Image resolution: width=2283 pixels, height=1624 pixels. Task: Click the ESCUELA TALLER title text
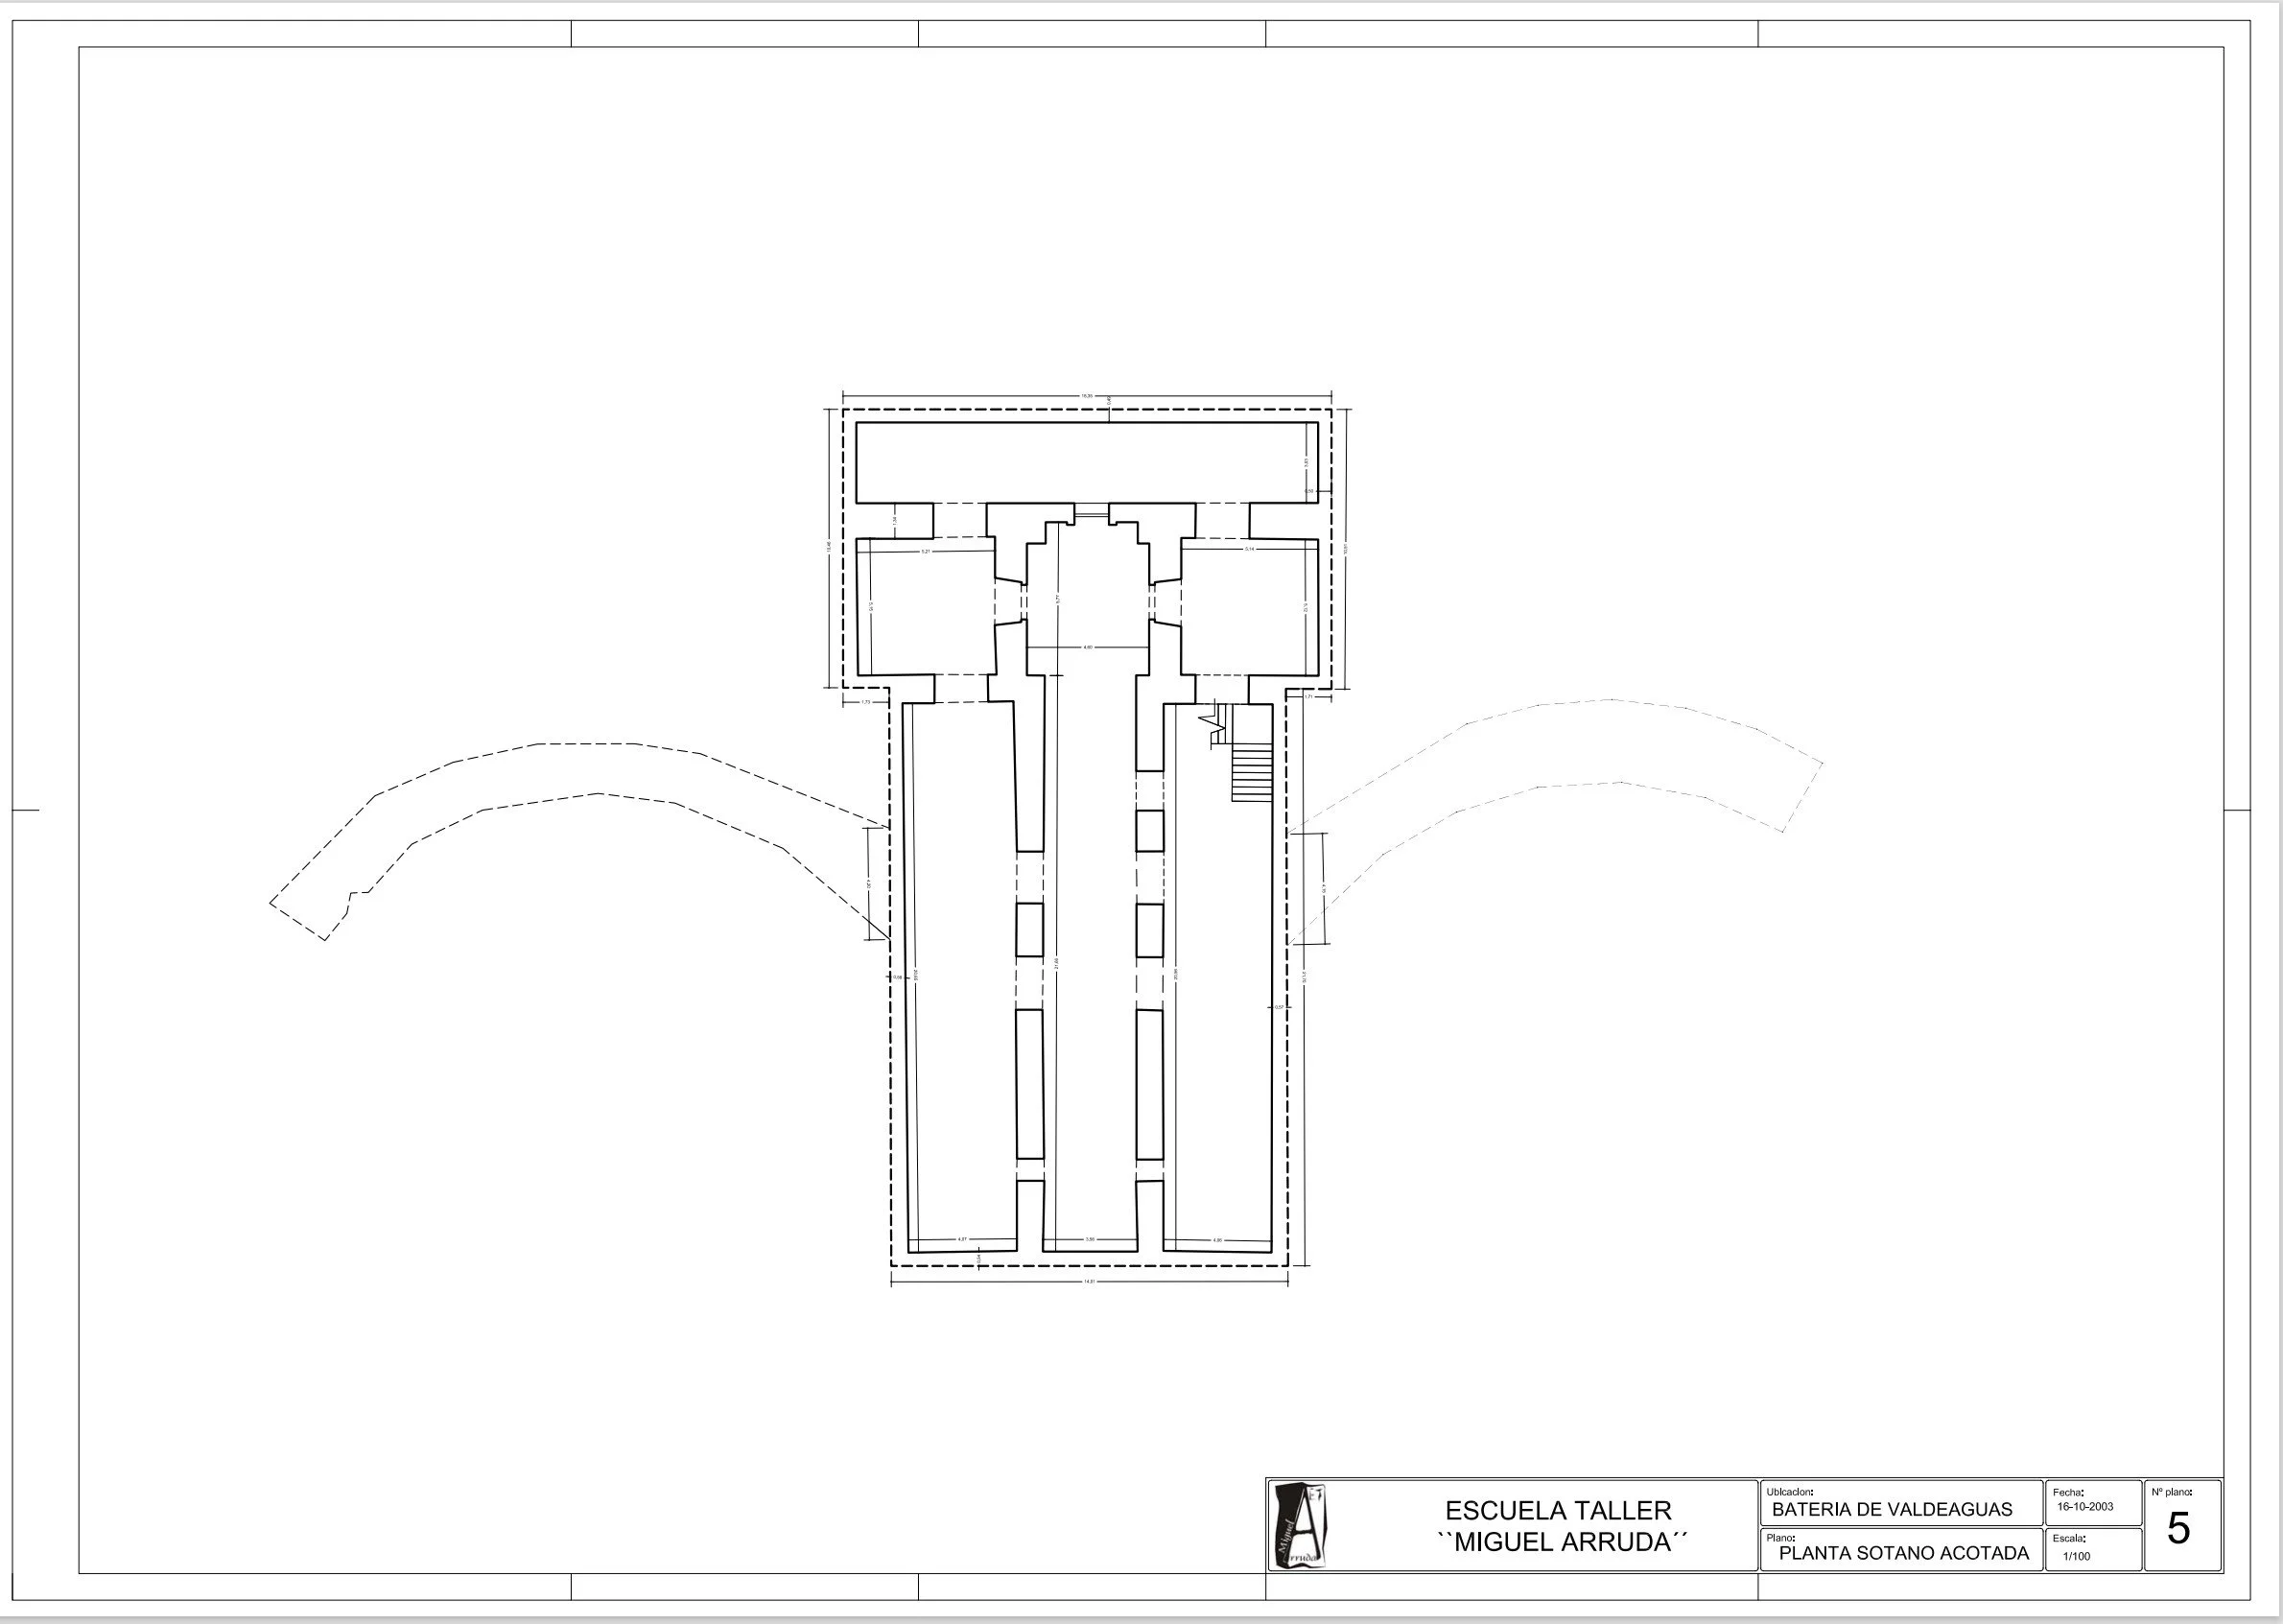(1558, 1510)
